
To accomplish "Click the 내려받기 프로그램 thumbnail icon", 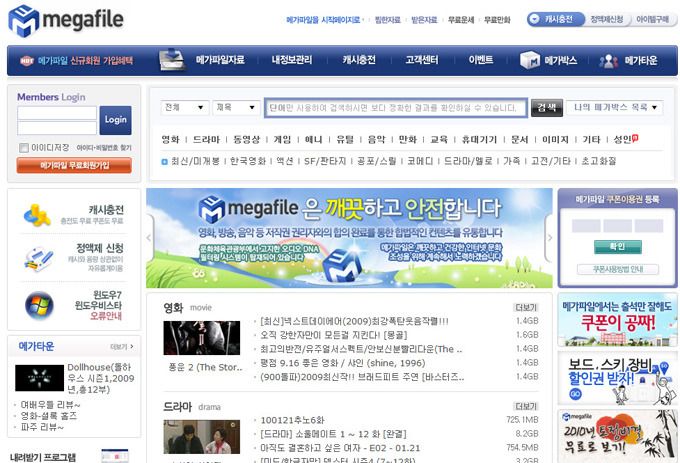I will point(115,456).
